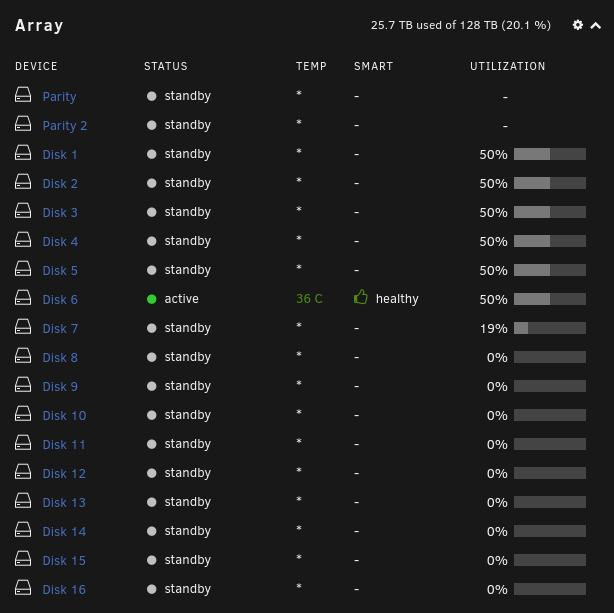Click the Parity 2 drive icon
The height and width of the screenshot is (613, 614).
tap(23, 123)
